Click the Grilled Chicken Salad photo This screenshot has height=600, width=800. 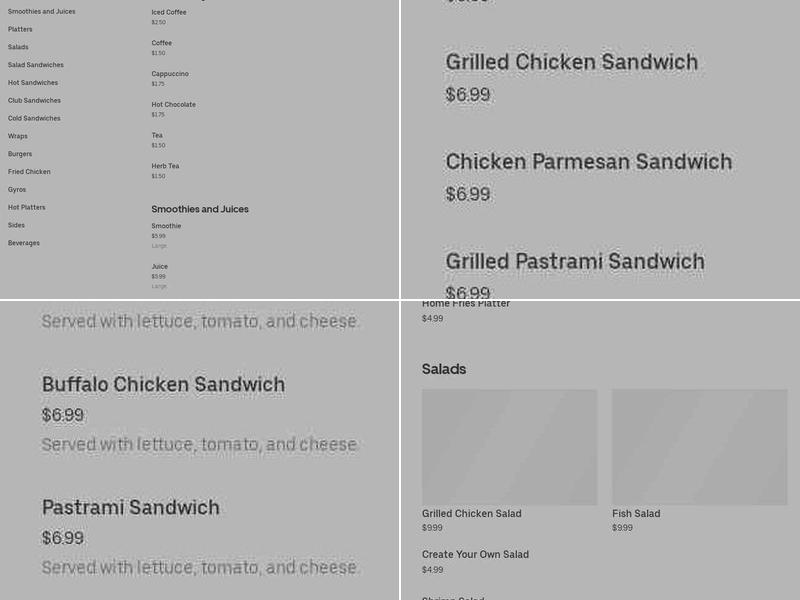pyautogui.click(x=510, y=447)
